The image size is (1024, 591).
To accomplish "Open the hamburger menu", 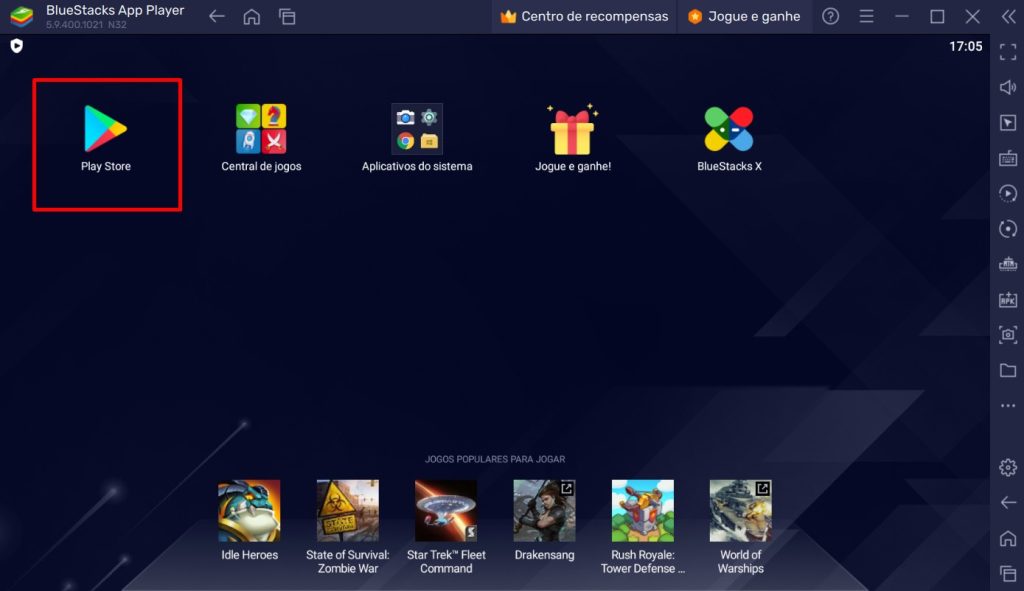I will click(866, 16).
